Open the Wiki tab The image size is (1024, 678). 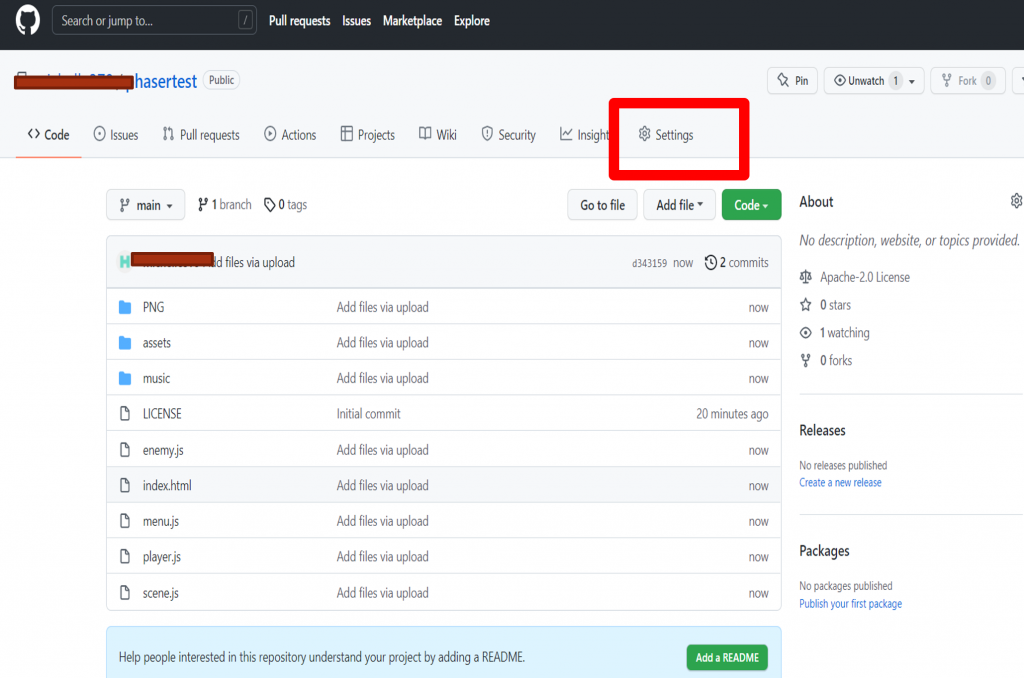pyautogui.click(x=438, y=135)
